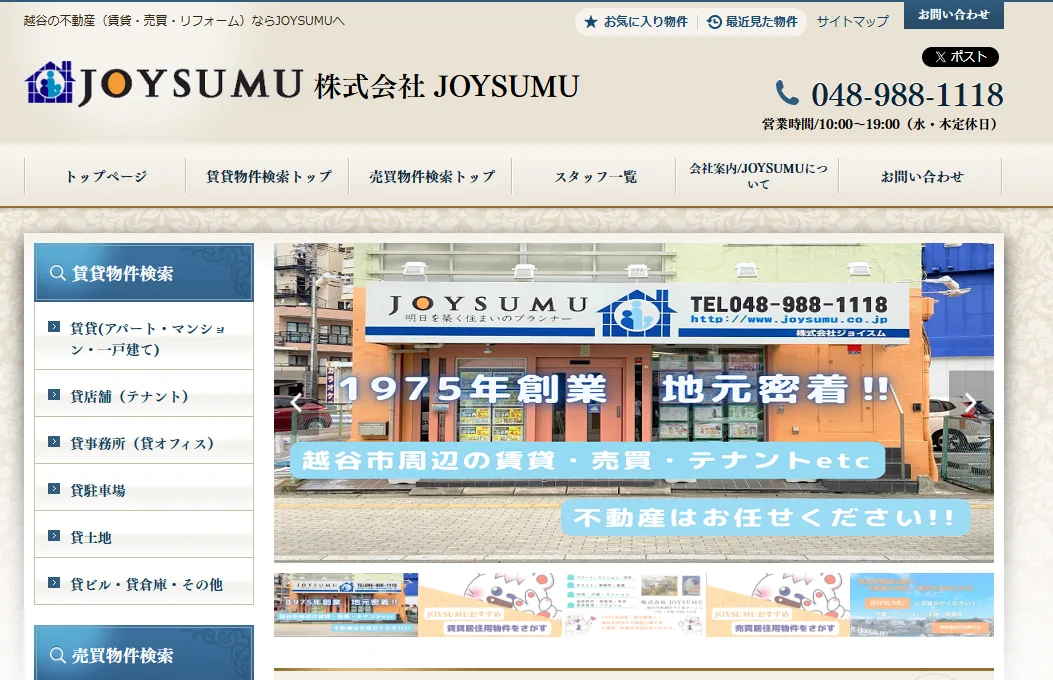Click the 賃貸物件検索 sidebar header
1053x680 pixels.
click(x=144, y=273)
